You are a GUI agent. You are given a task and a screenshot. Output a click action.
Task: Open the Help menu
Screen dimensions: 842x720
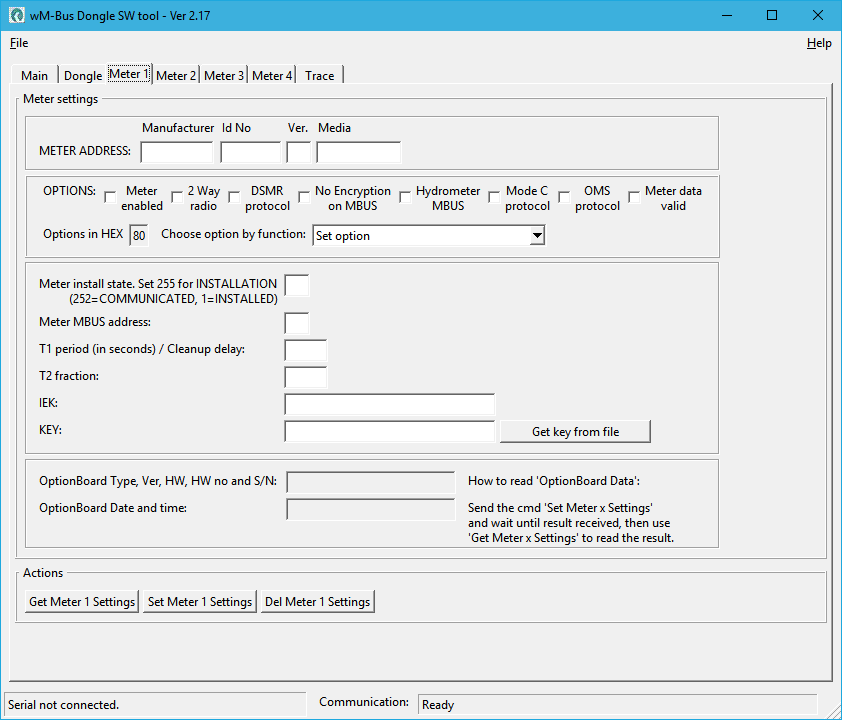pyautogui.click(x=818, y=43)
